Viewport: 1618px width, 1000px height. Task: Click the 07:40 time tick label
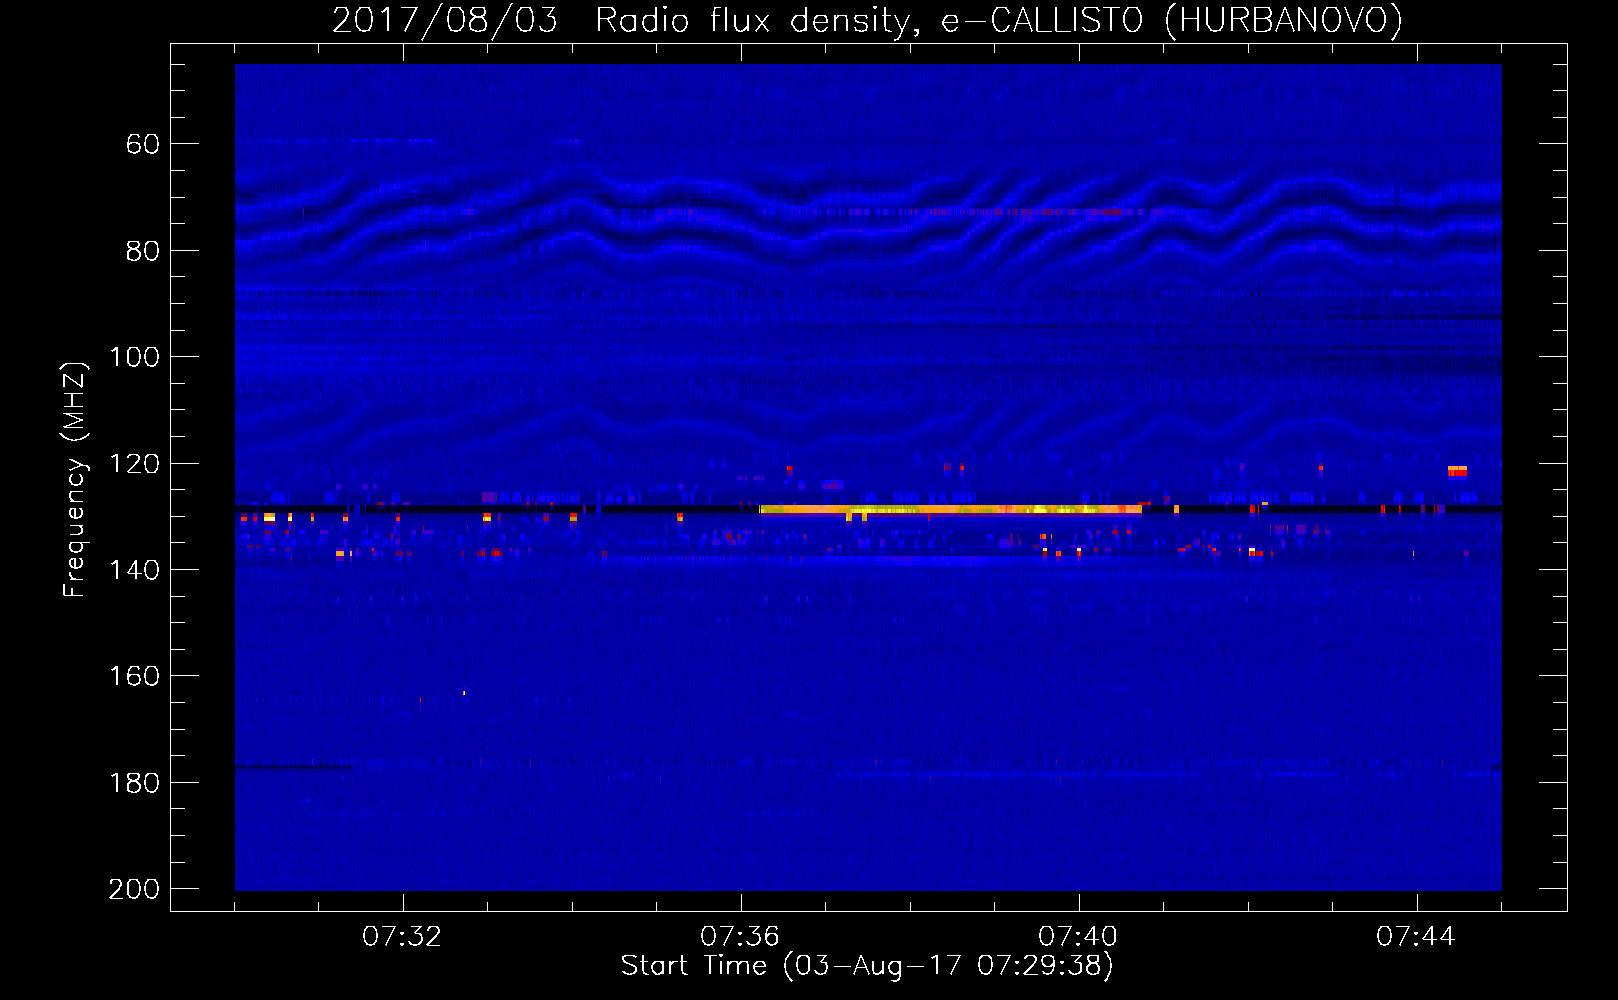[x=1078, y=937]
